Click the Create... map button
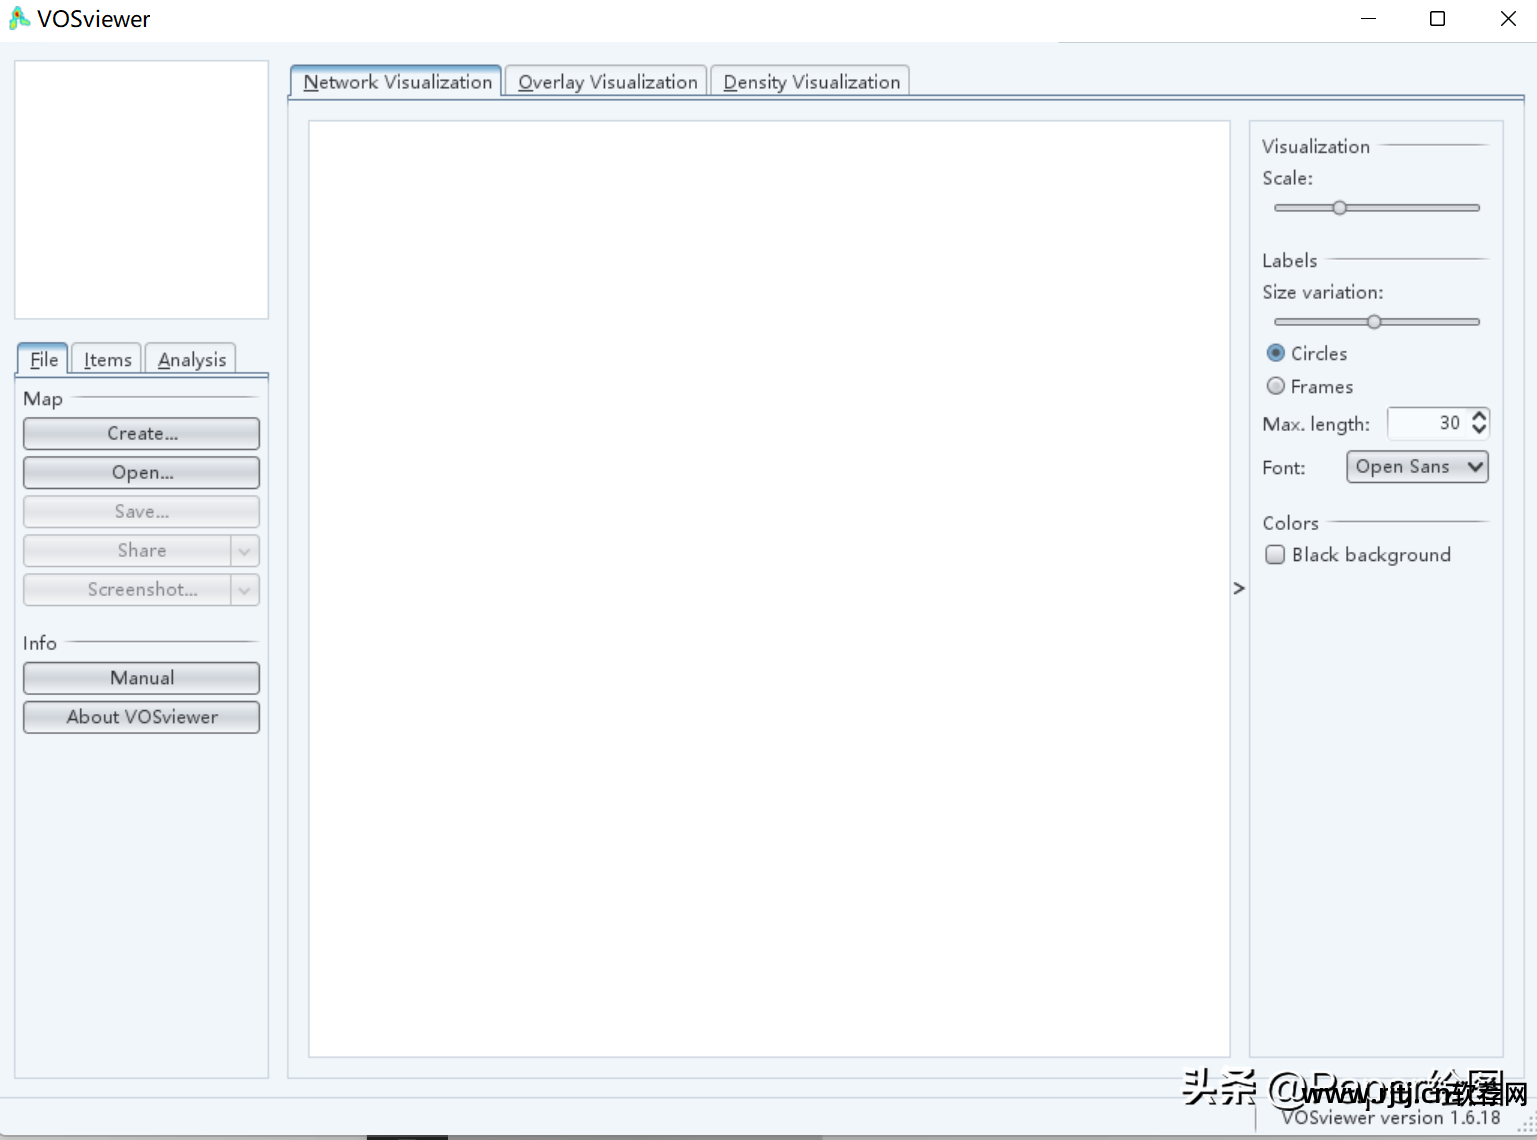This screenshot has width=1537, height=1140. [x=142, y=433]
